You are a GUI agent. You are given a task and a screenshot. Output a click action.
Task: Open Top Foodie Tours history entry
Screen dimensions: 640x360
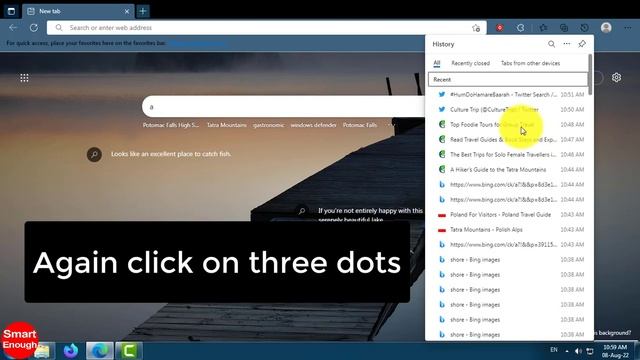tap(509, 124)
